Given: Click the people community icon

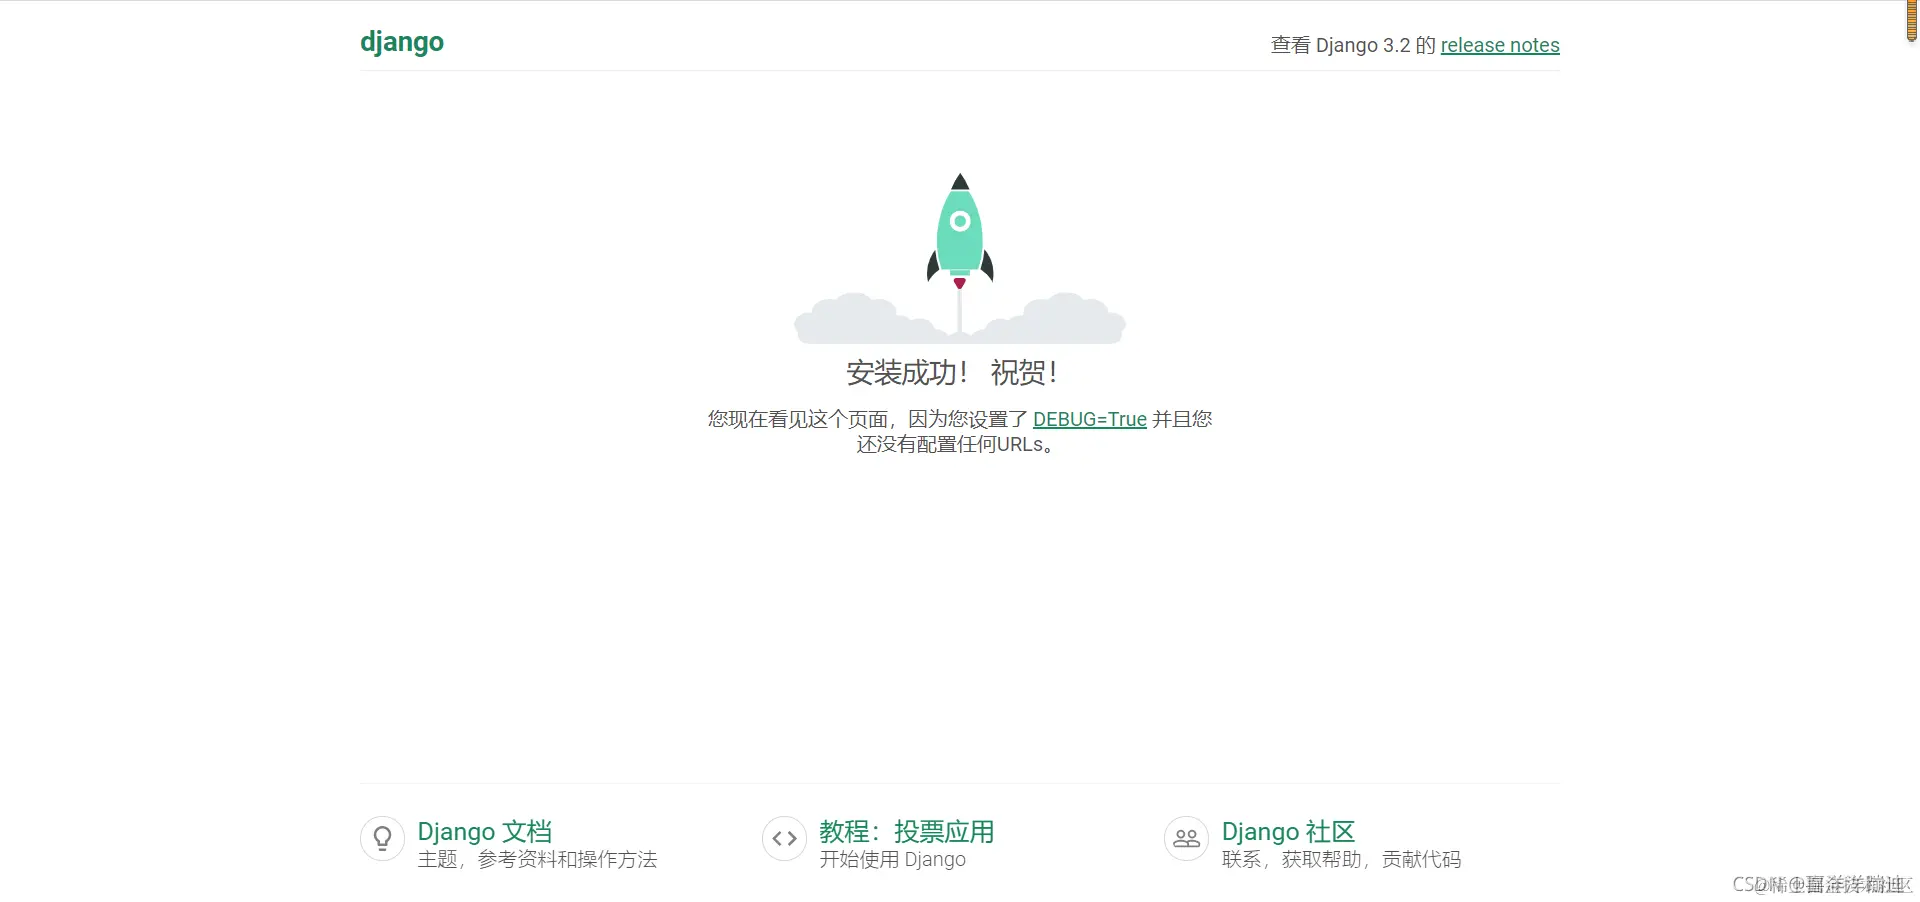Looking at the screenshot, I should (1186, 838).
